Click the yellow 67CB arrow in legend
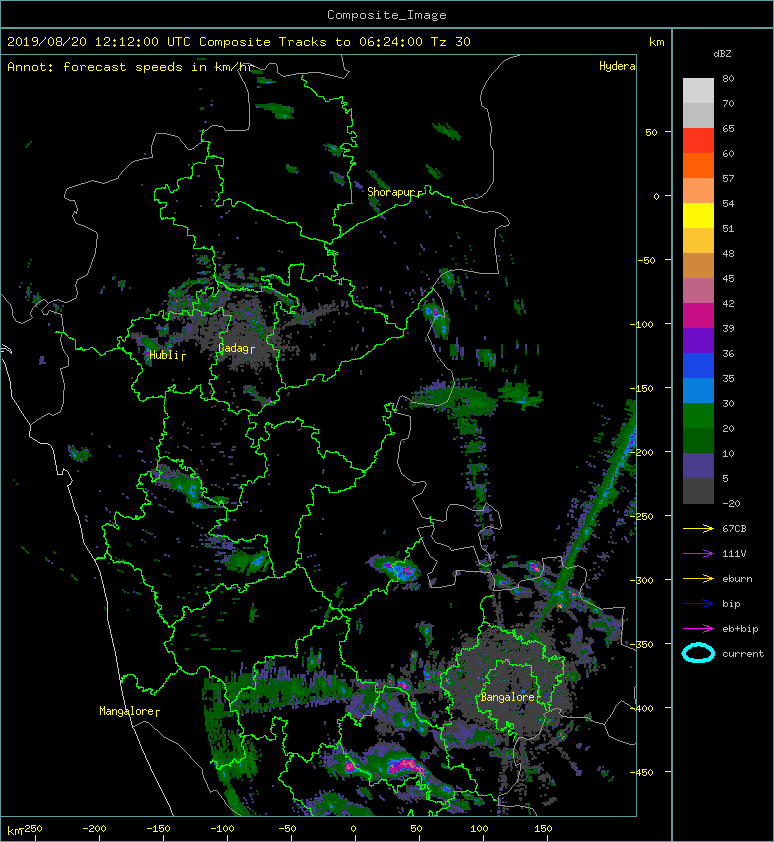 click(x=698, y=528)
